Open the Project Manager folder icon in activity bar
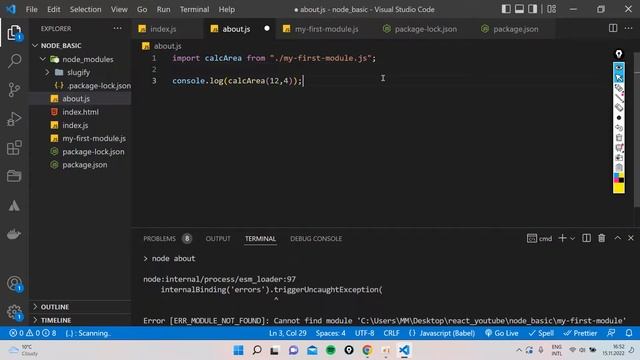This screenshot has width=640, height=360. click(x=14, y=176)
